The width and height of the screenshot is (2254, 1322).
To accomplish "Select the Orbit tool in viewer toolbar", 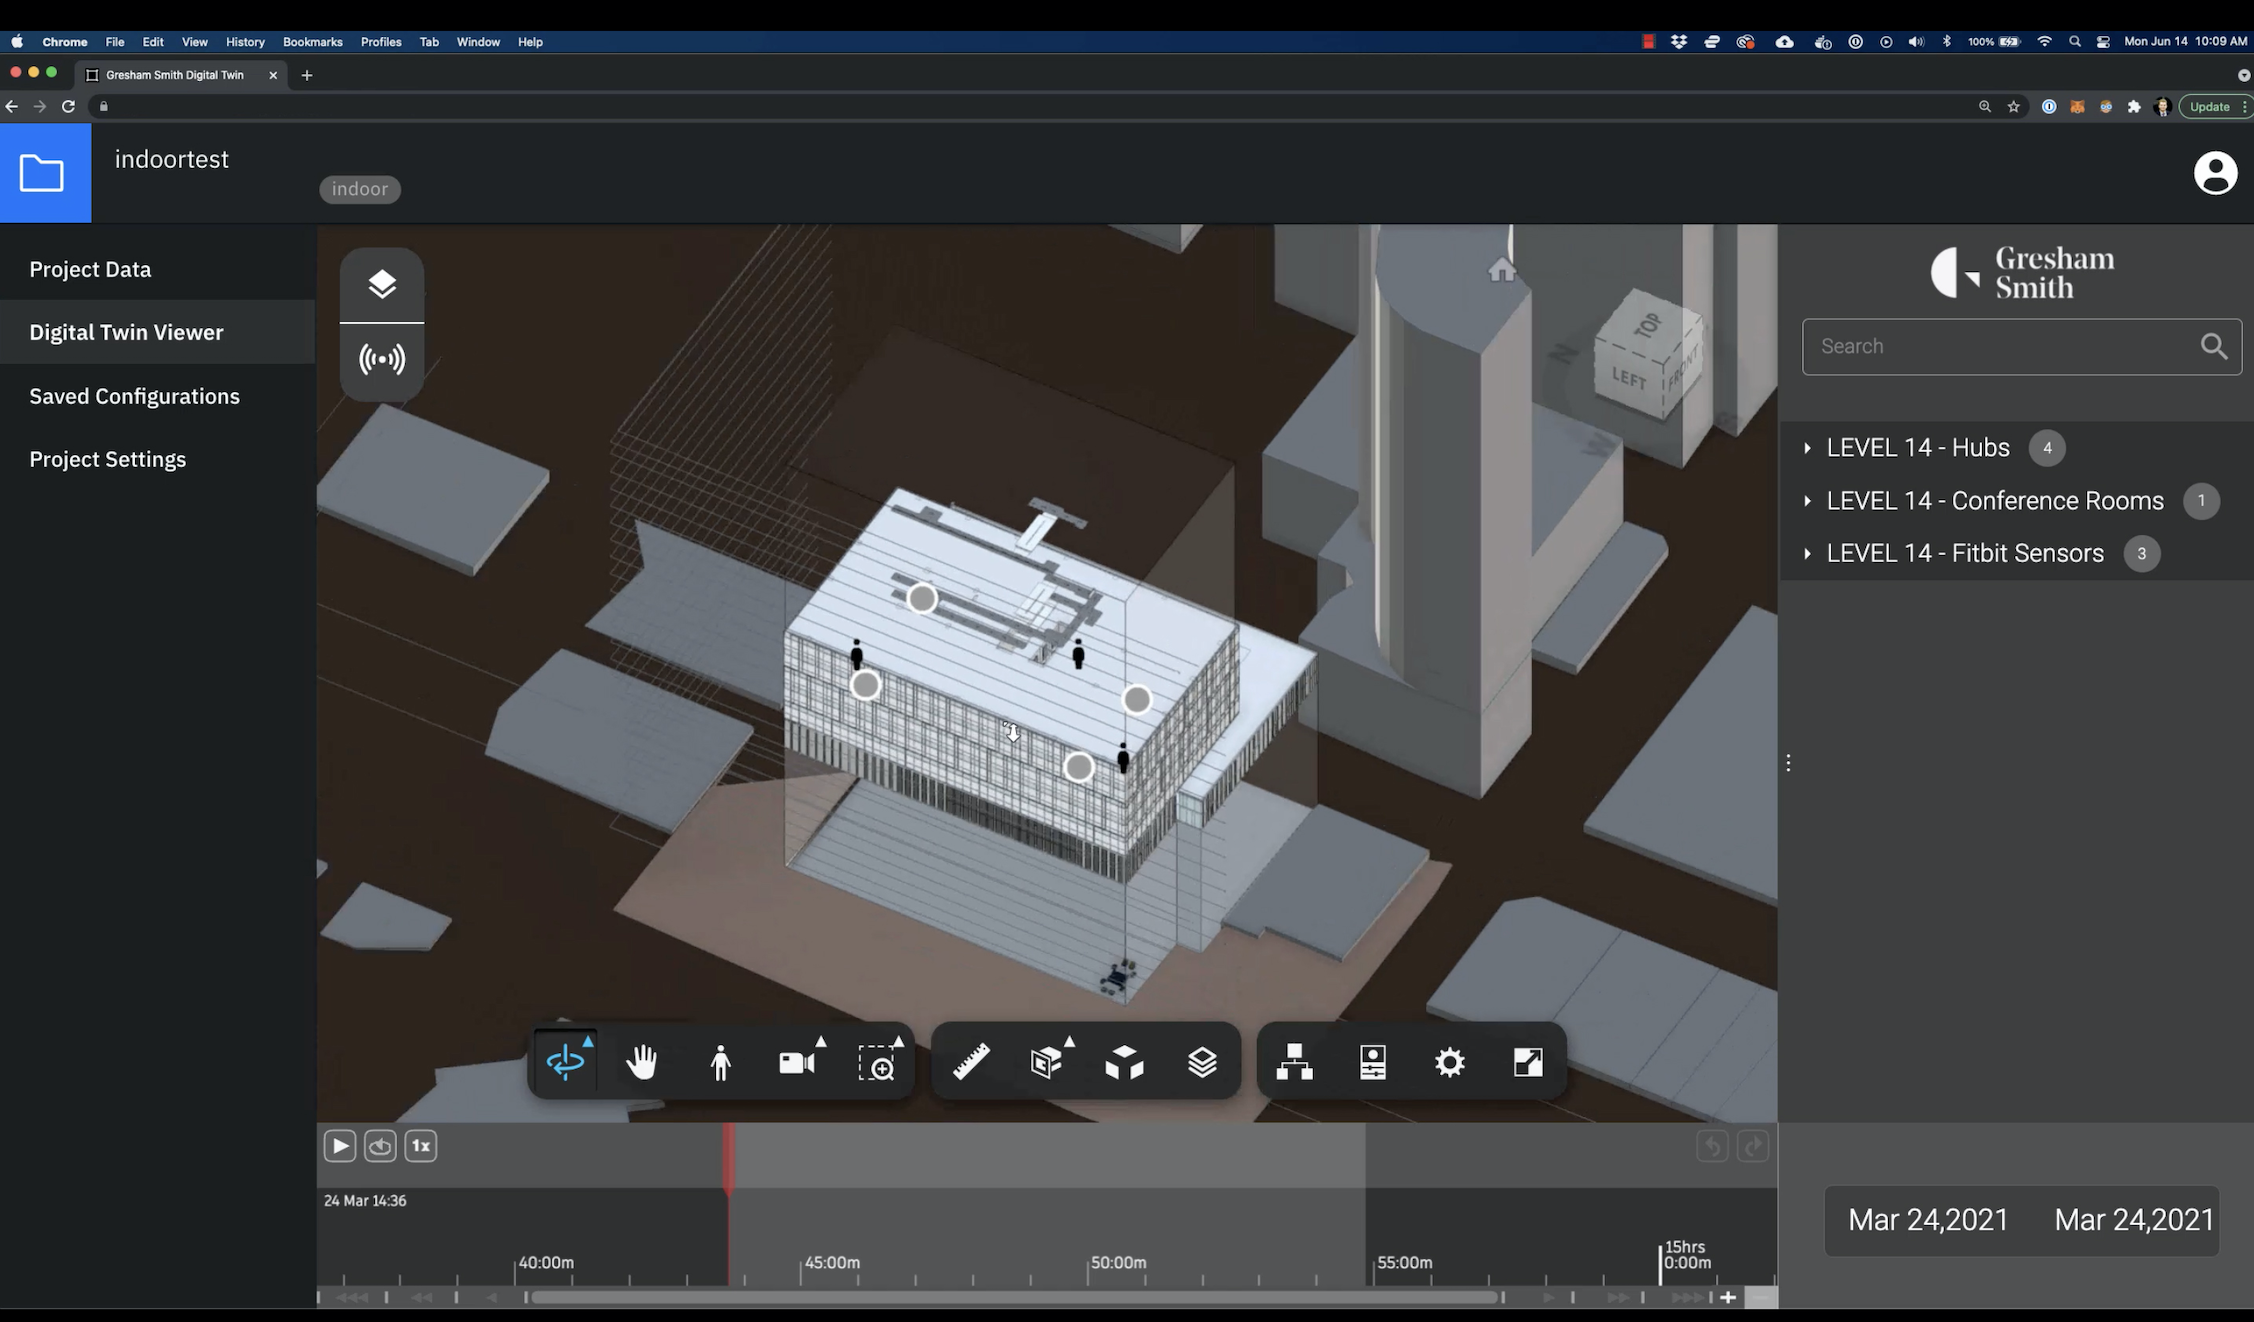I will pyautogui.click(x=565, y=1062).
